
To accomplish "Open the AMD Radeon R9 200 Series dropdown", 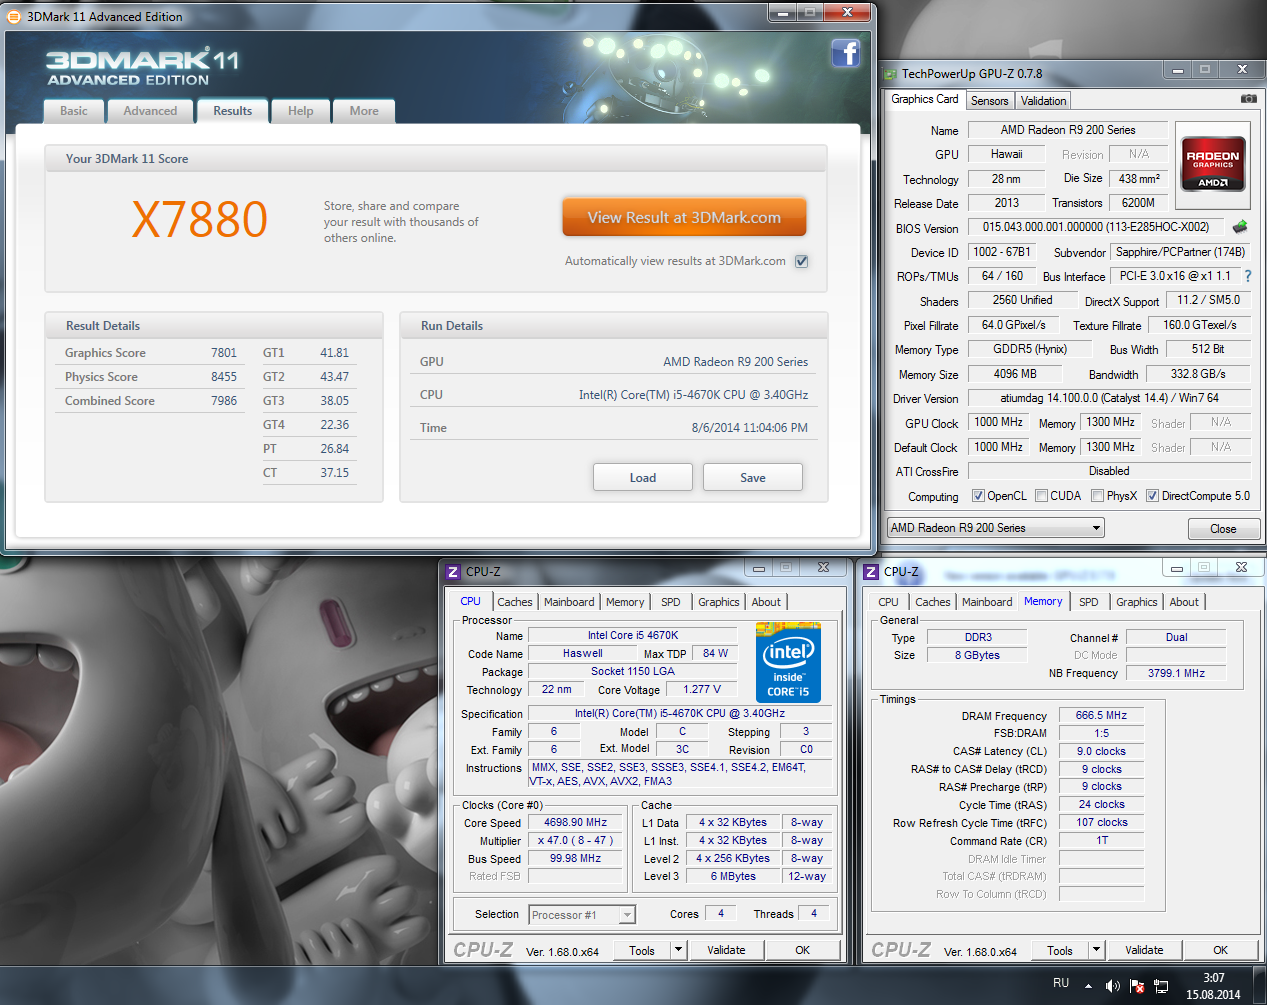I will click(x=996, y=528).
